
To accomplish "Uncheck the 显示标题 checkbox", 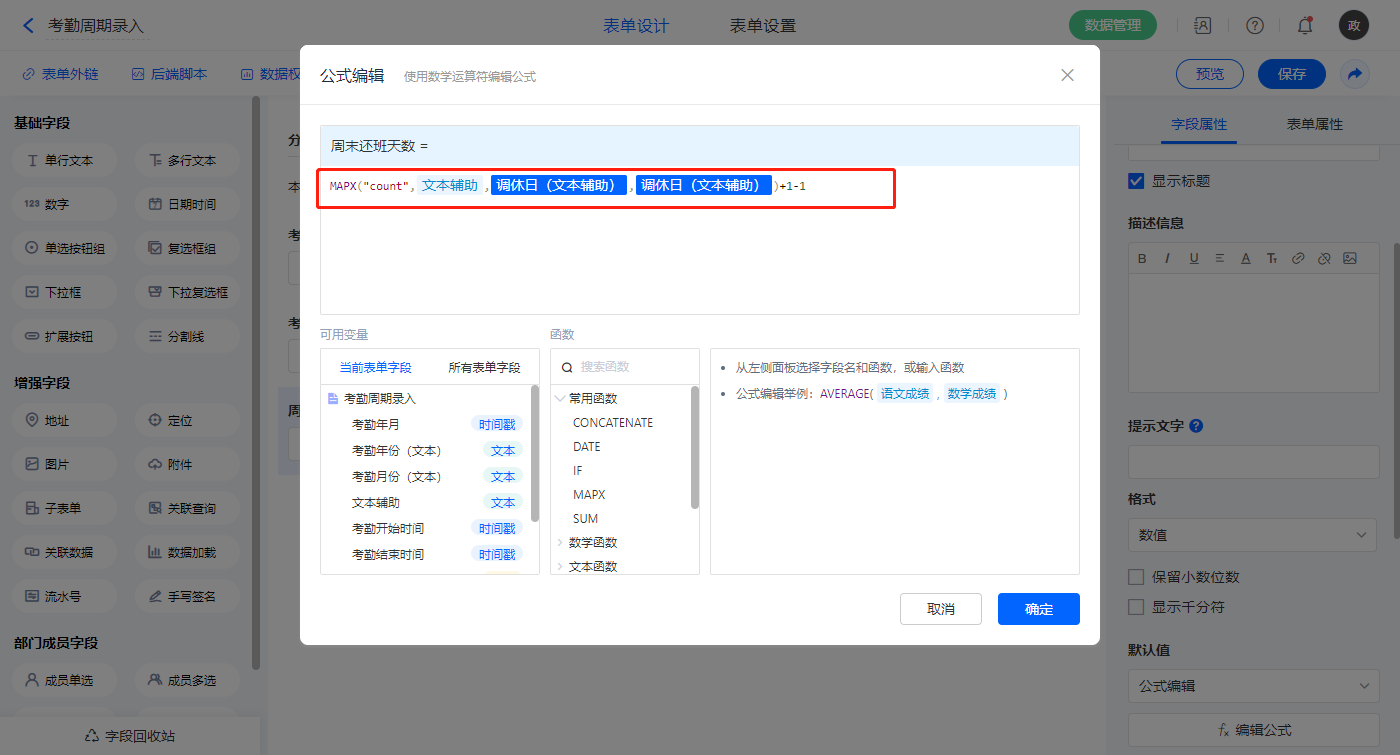I will click(x=1136, y=181).
